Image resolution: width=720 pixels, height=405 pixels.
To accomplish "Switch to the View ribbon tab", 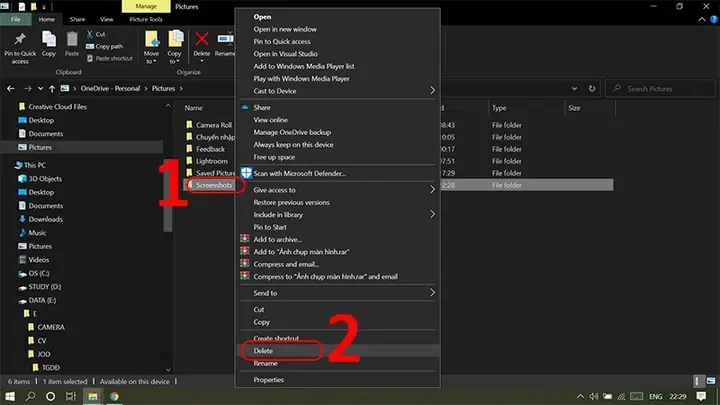I will (107, 19).
